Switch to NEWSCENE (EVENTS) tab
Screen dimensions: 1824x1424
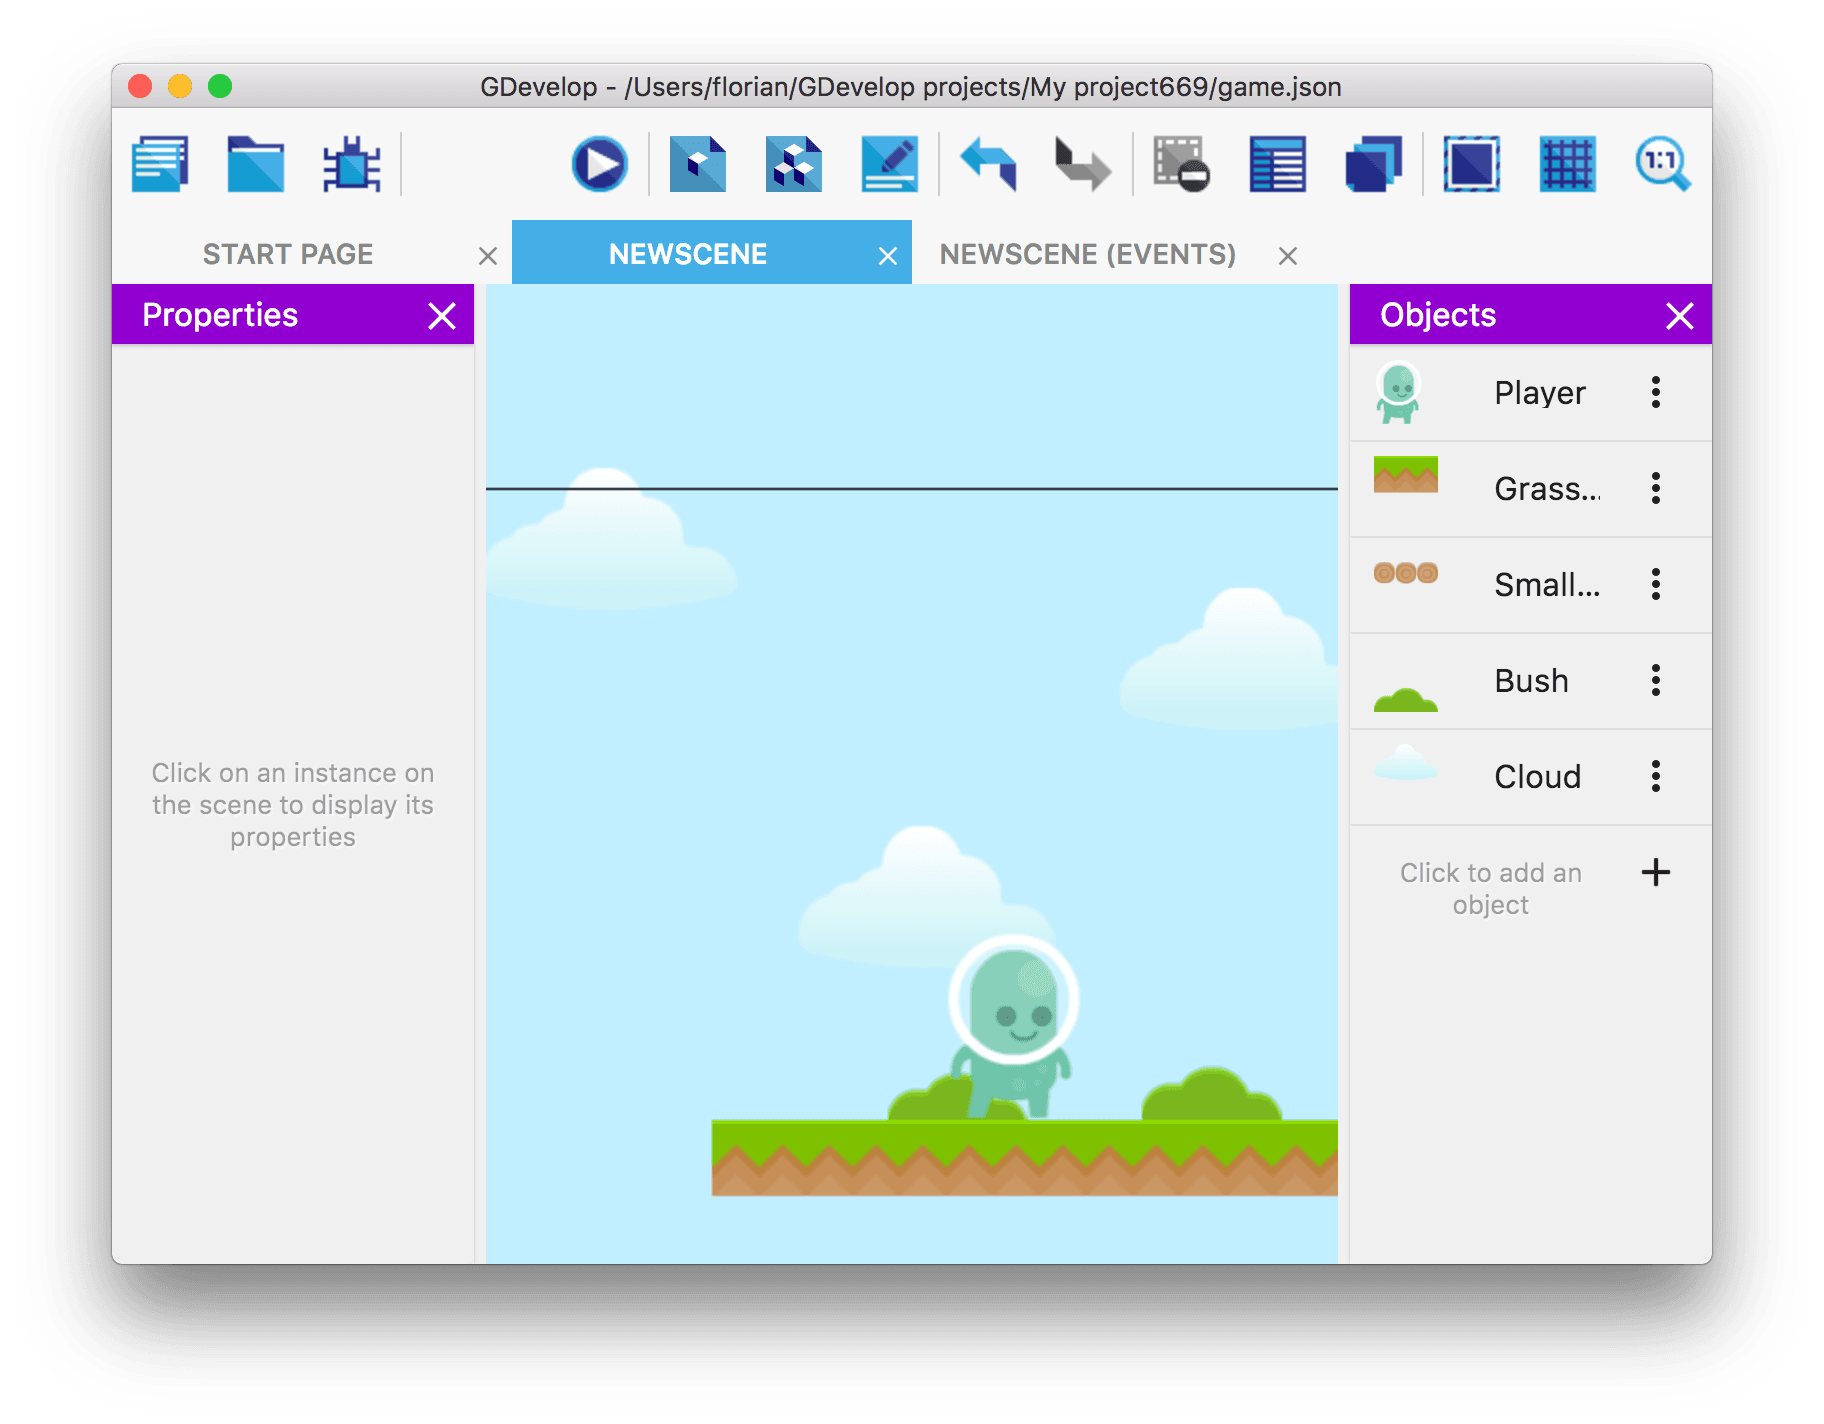[1087, 254]
